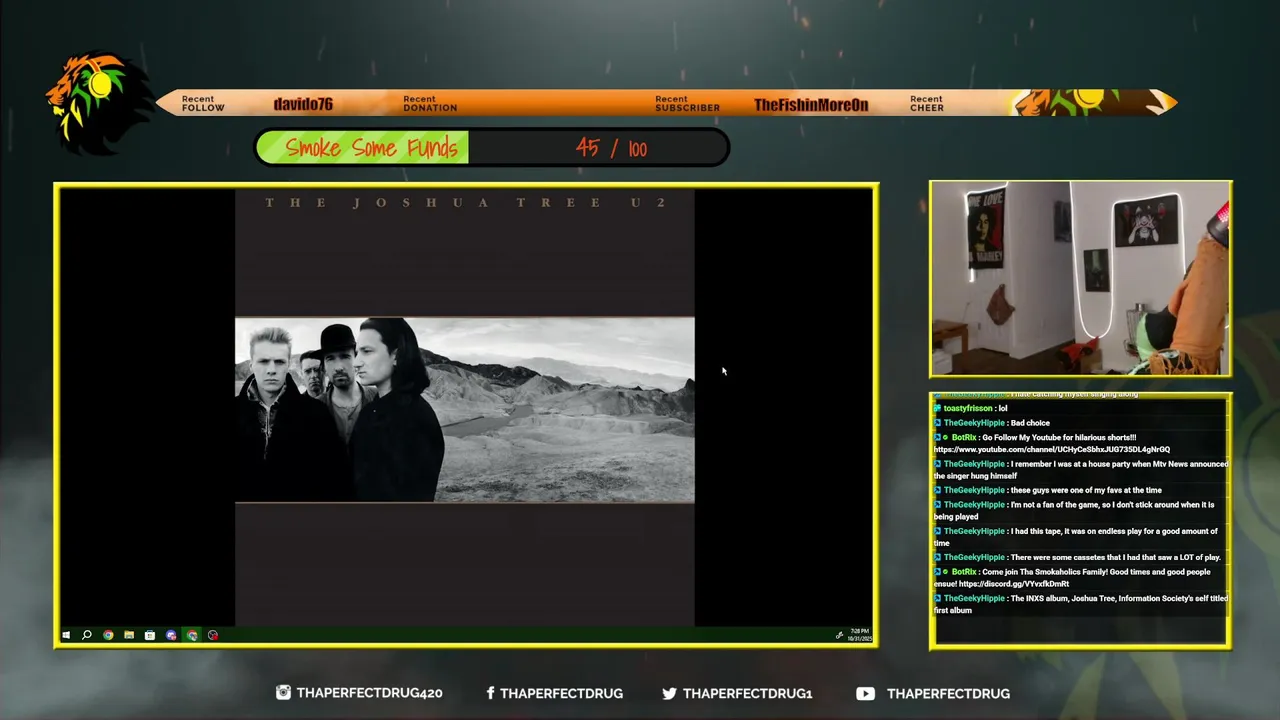Open the THAPERFECTDRUG420 Instagram handle
The image size is (1280, 720).
pyautogui.click(x=369, y=693)
